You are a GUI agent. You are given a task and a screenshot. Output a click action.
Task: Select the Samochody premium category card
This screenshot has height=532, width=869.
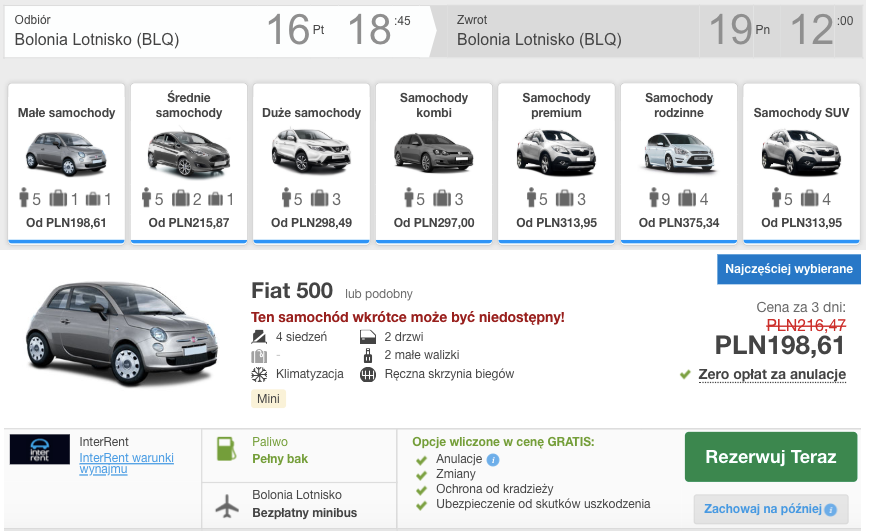tap(556, 163)
